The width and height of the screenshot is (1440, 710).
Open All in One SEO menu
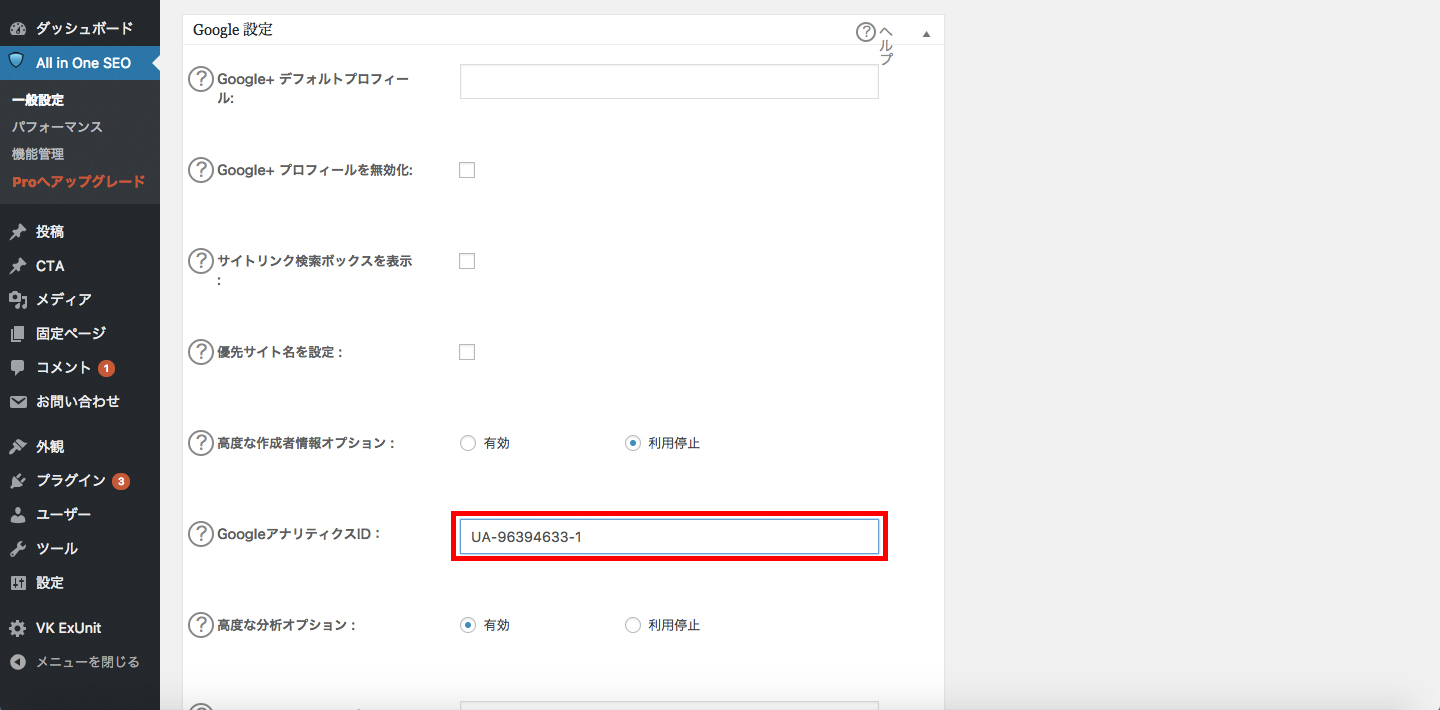pos(80,63)
